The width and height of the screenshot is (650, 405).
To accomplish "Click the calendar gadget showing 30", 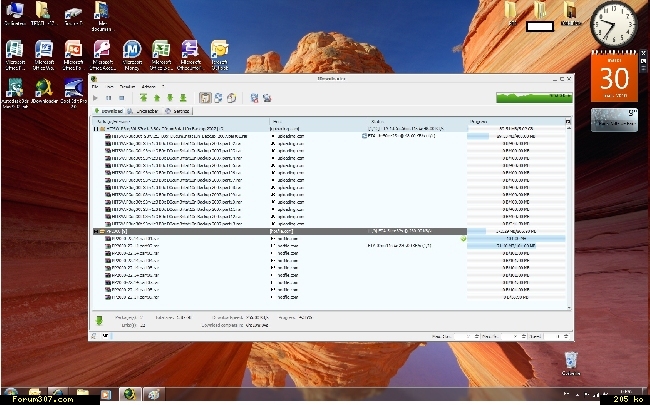I will point(614,76).
